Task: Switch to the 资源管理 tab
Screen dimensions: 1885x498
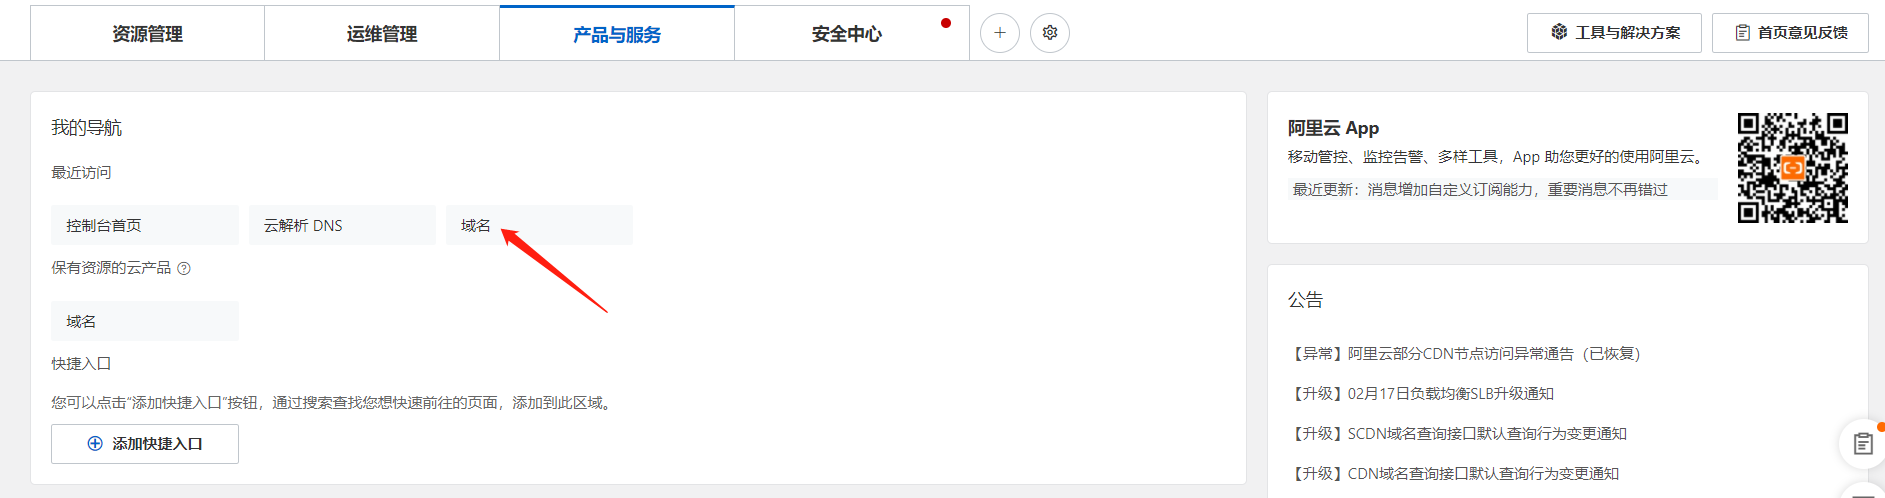Action: (x=147, y=34)
